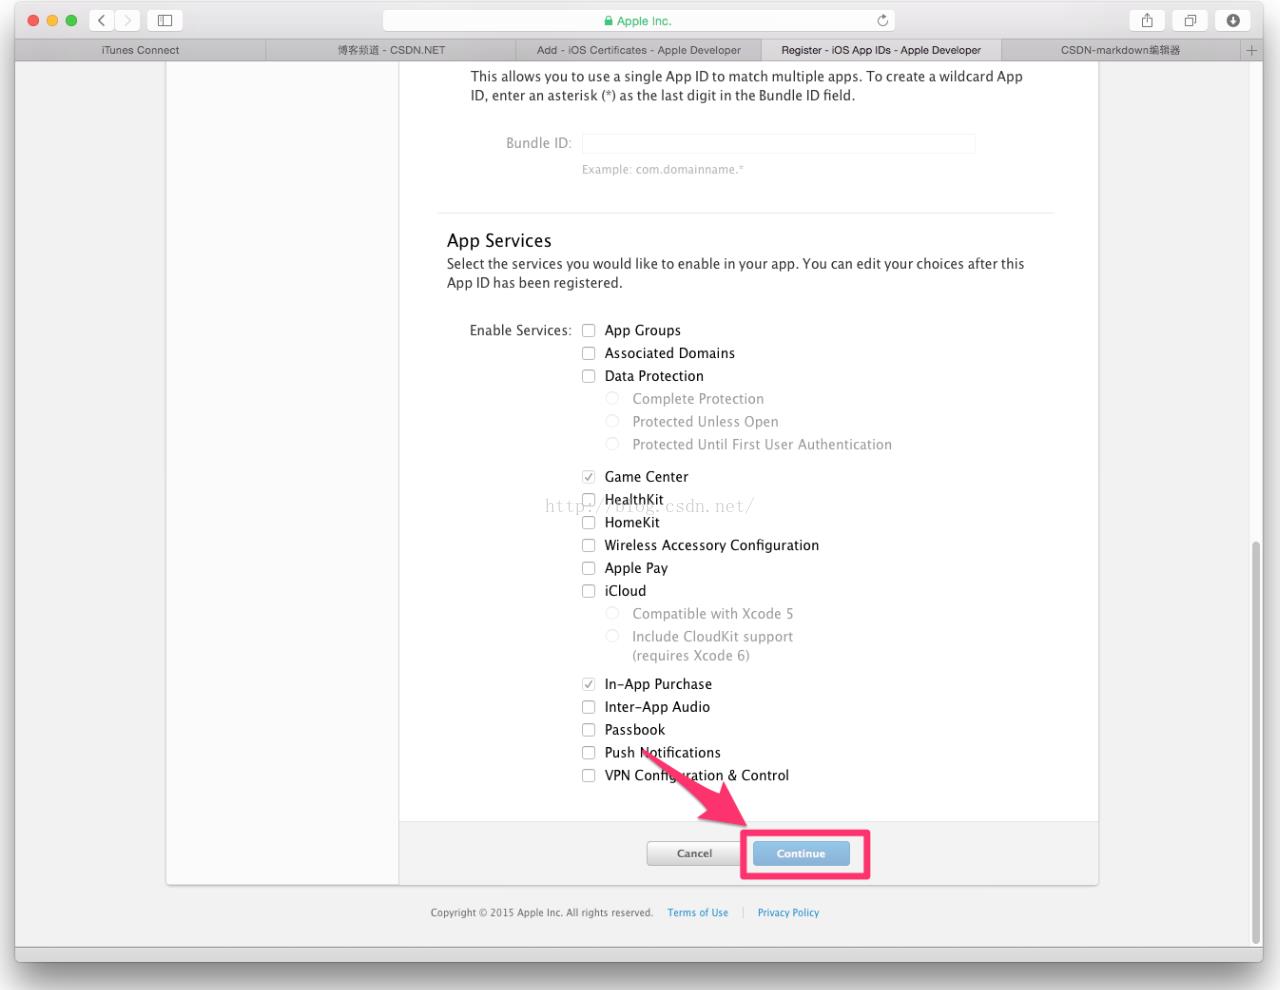Click the blue Continue button

coord(801,853)
